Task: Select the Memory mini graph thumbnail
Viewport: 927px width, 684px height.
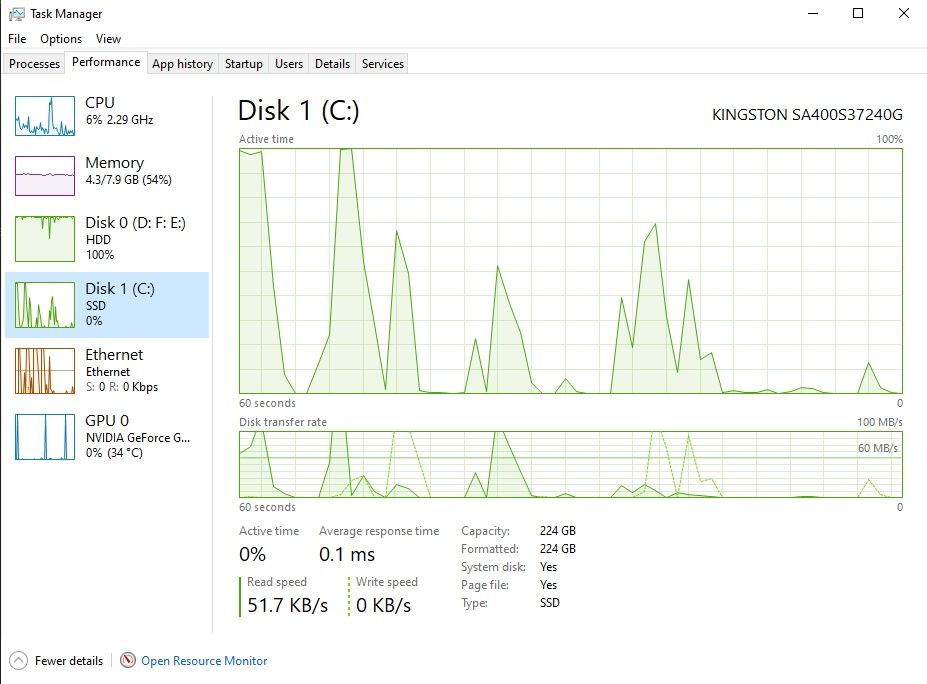Action: point(45,176)
